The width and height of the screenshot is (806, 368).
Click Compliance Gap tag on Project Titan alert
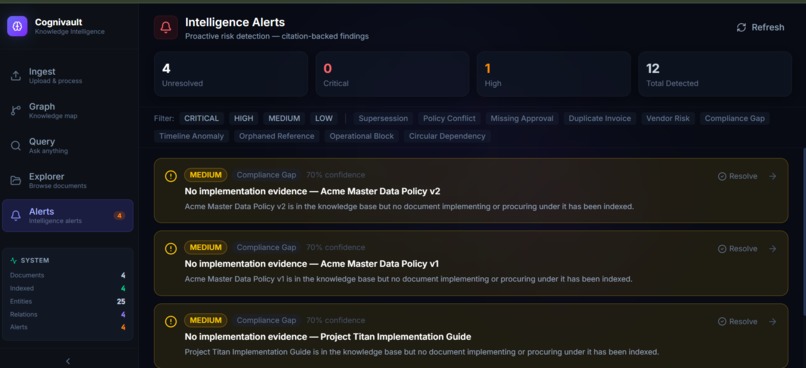pyautogui.click(x=266, y=320)
